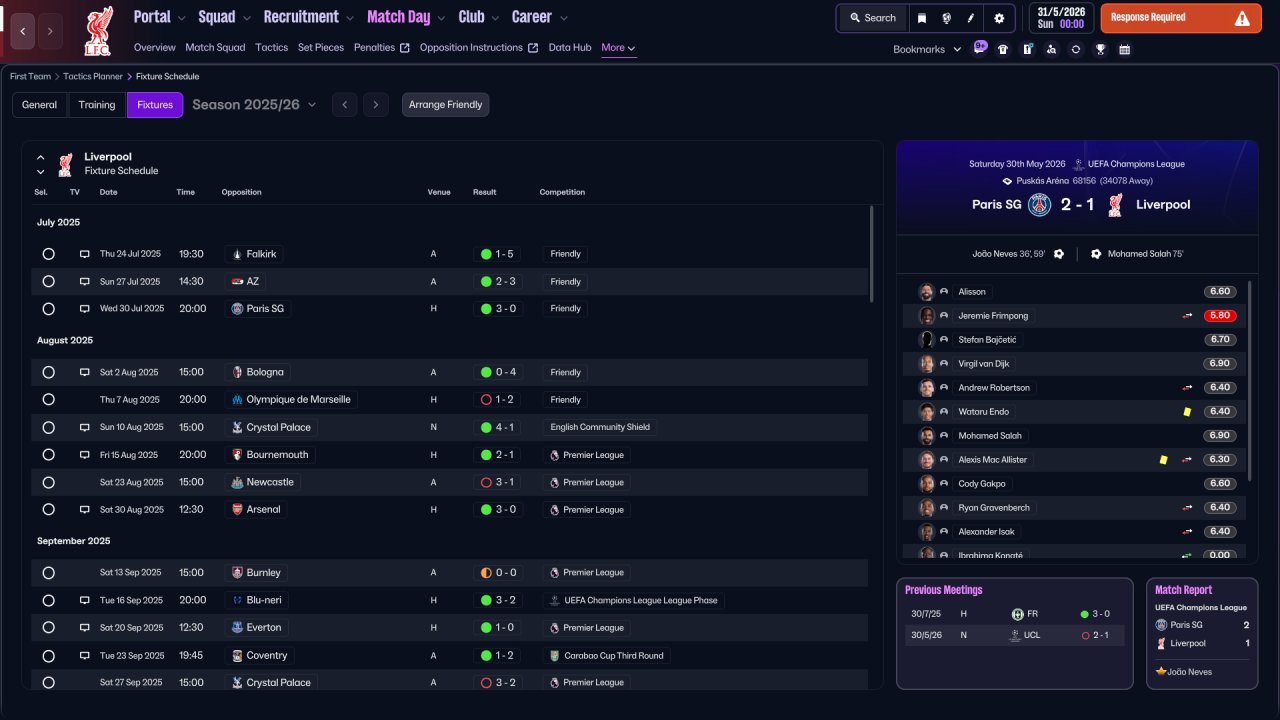Click the calendar schedule bookmark icon
The image size is (1280, 720).
point(1124,49)
